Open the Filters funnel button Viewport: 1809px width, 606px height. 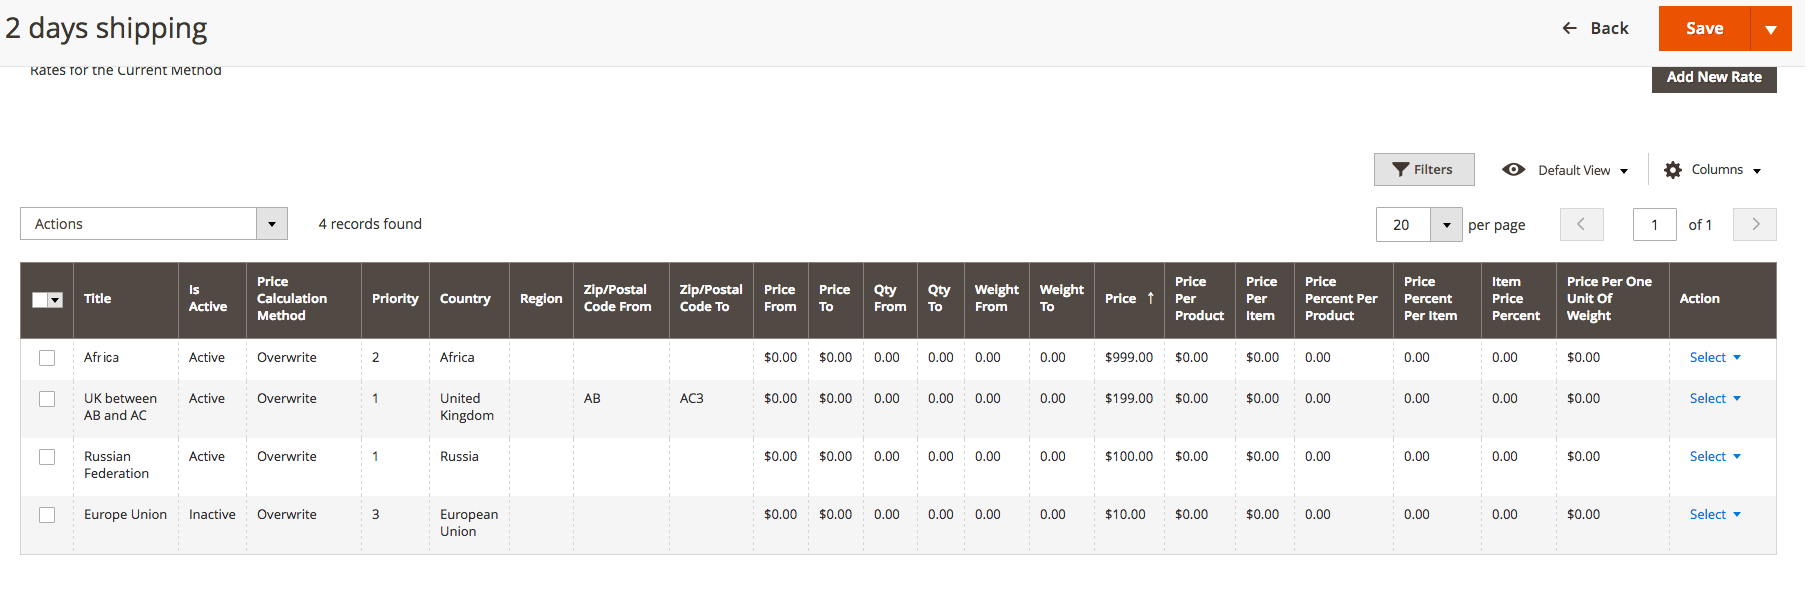[1423, 170]
